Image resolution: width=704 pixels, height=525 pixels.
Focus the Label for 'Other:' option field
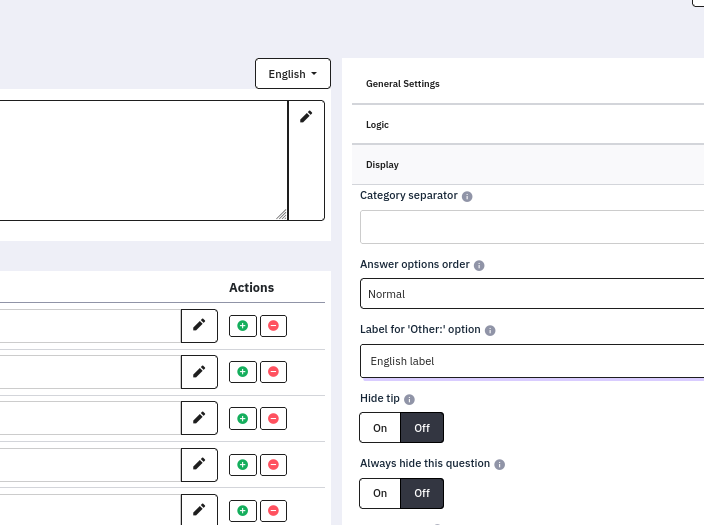pos(532,361)
